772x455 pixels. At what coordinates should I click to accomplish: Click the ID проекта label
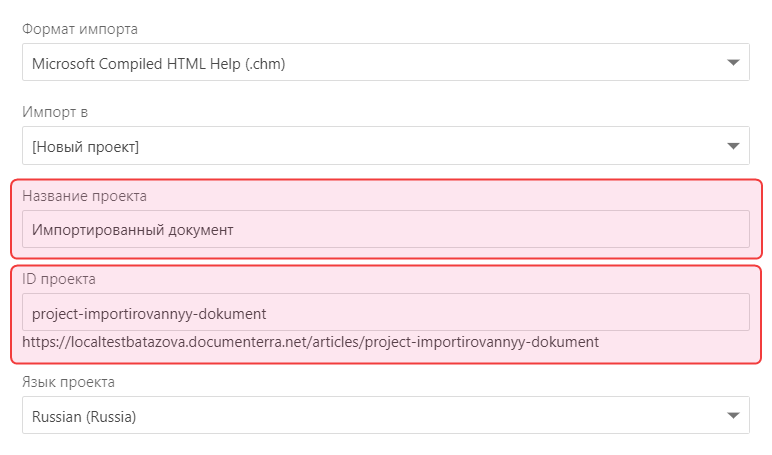click(x=59, y=278)
